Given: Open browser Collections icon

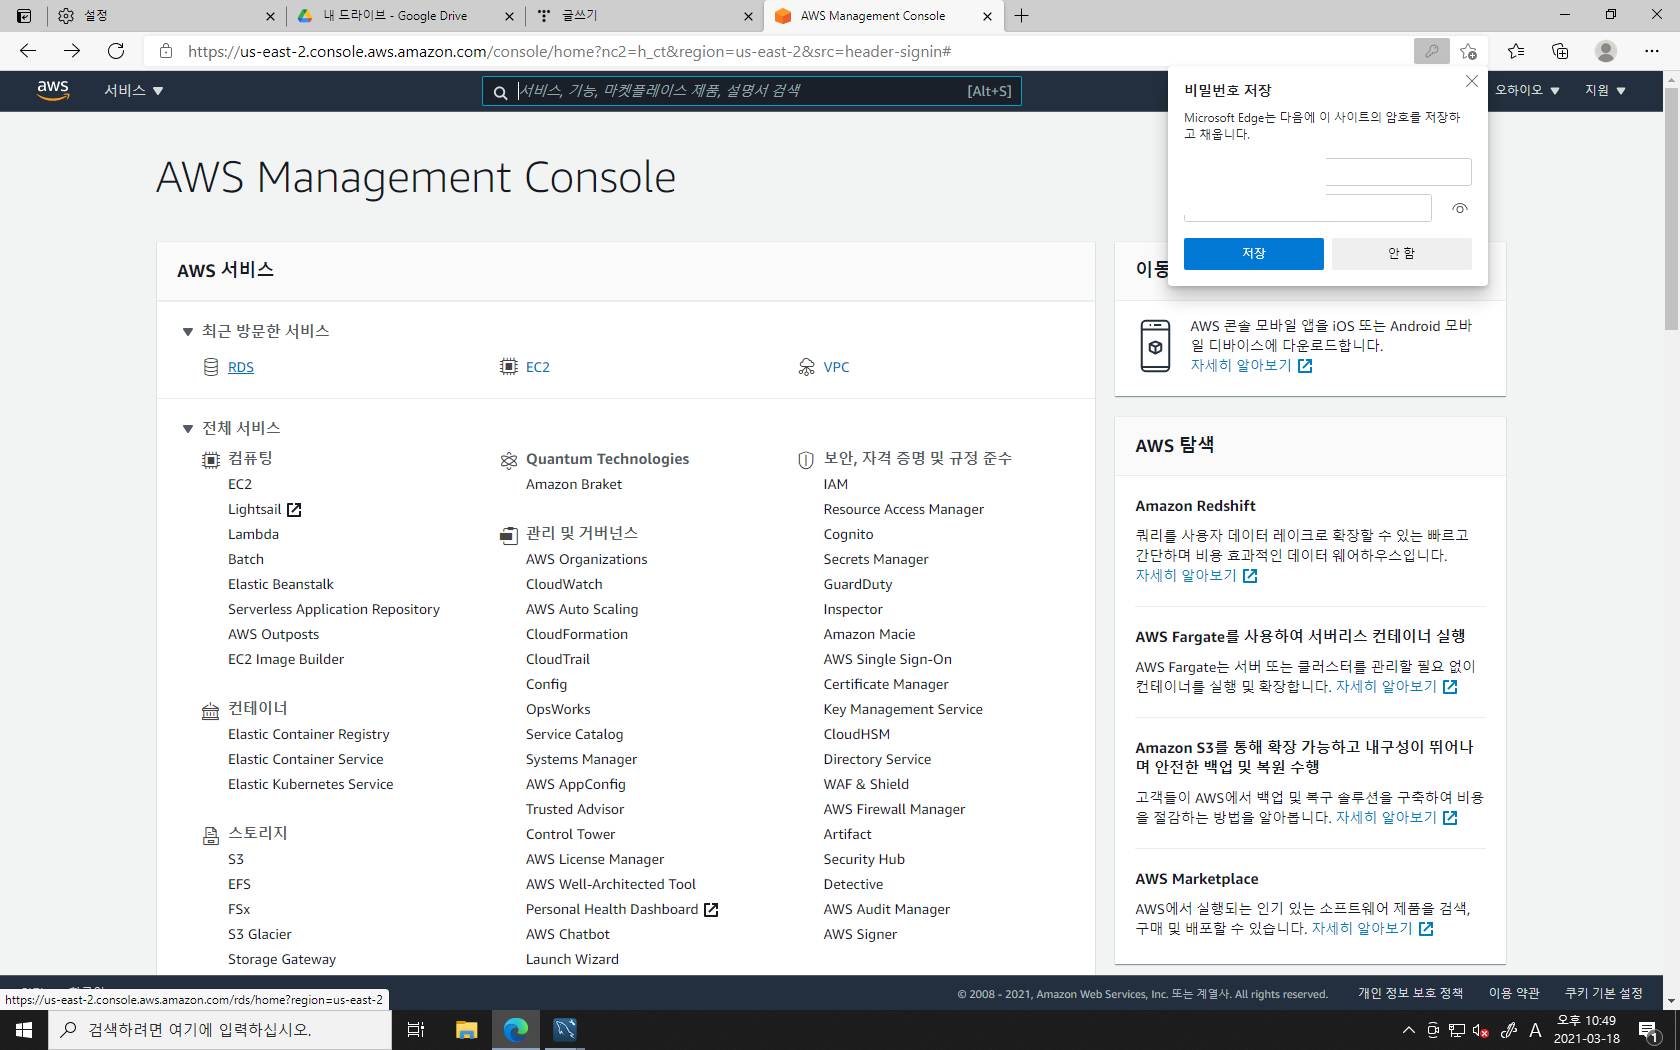Looking at the screenshot, I should pos(1560,51).
